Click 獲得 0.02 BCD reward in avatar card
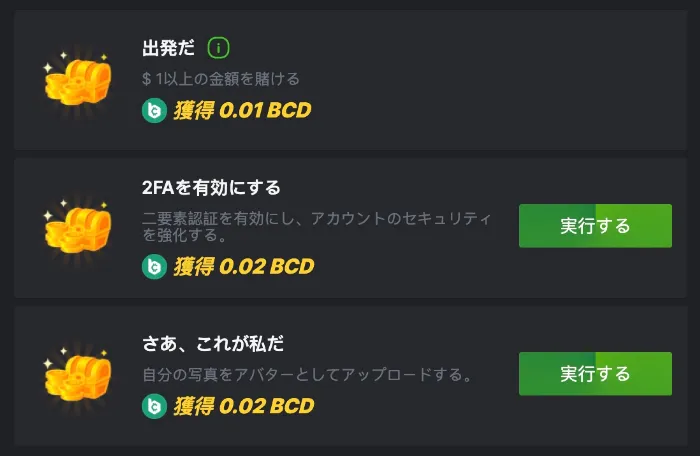Screen dimensions: 700x456 tap(243, 405)
